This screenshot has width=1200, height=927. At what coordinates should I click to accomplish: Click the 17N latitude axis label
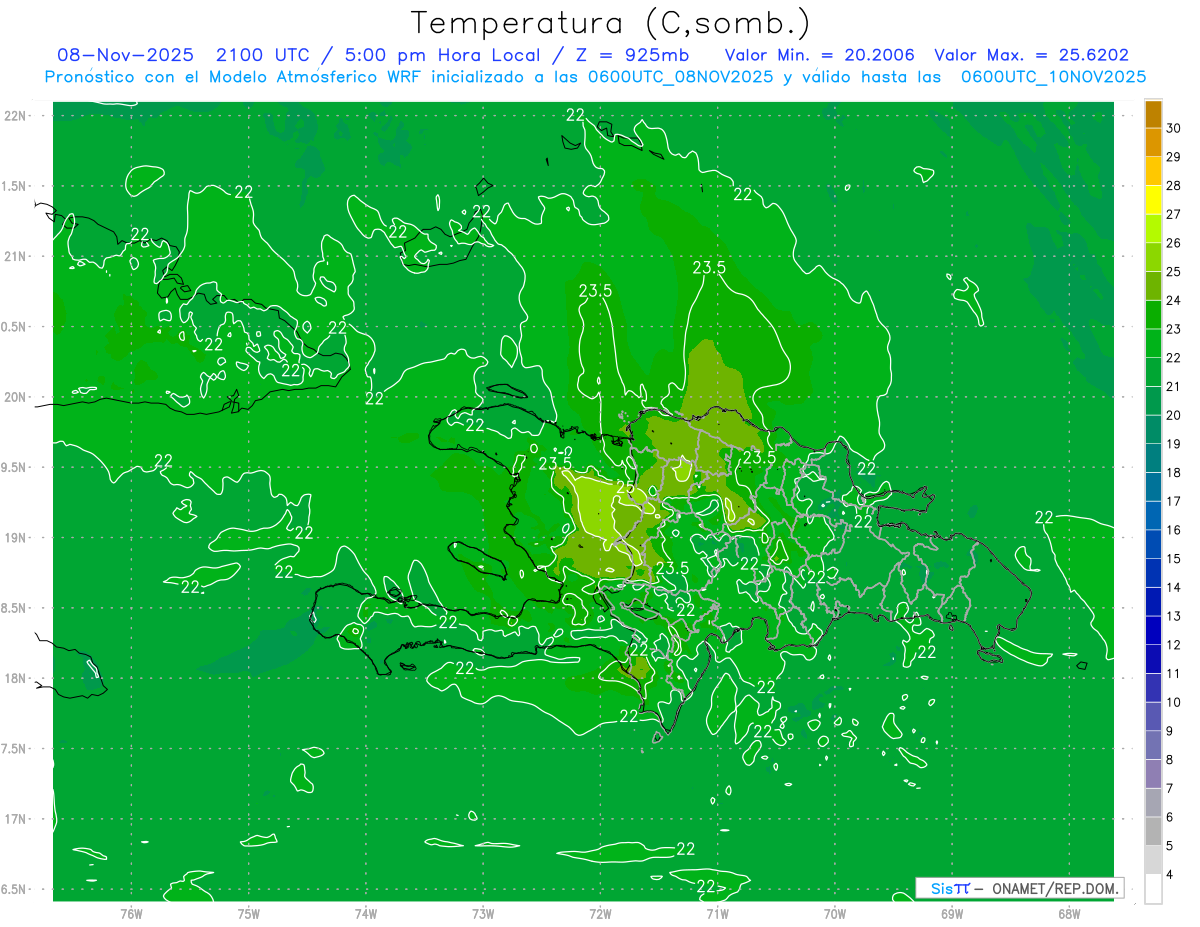click(x=15, y=819)
